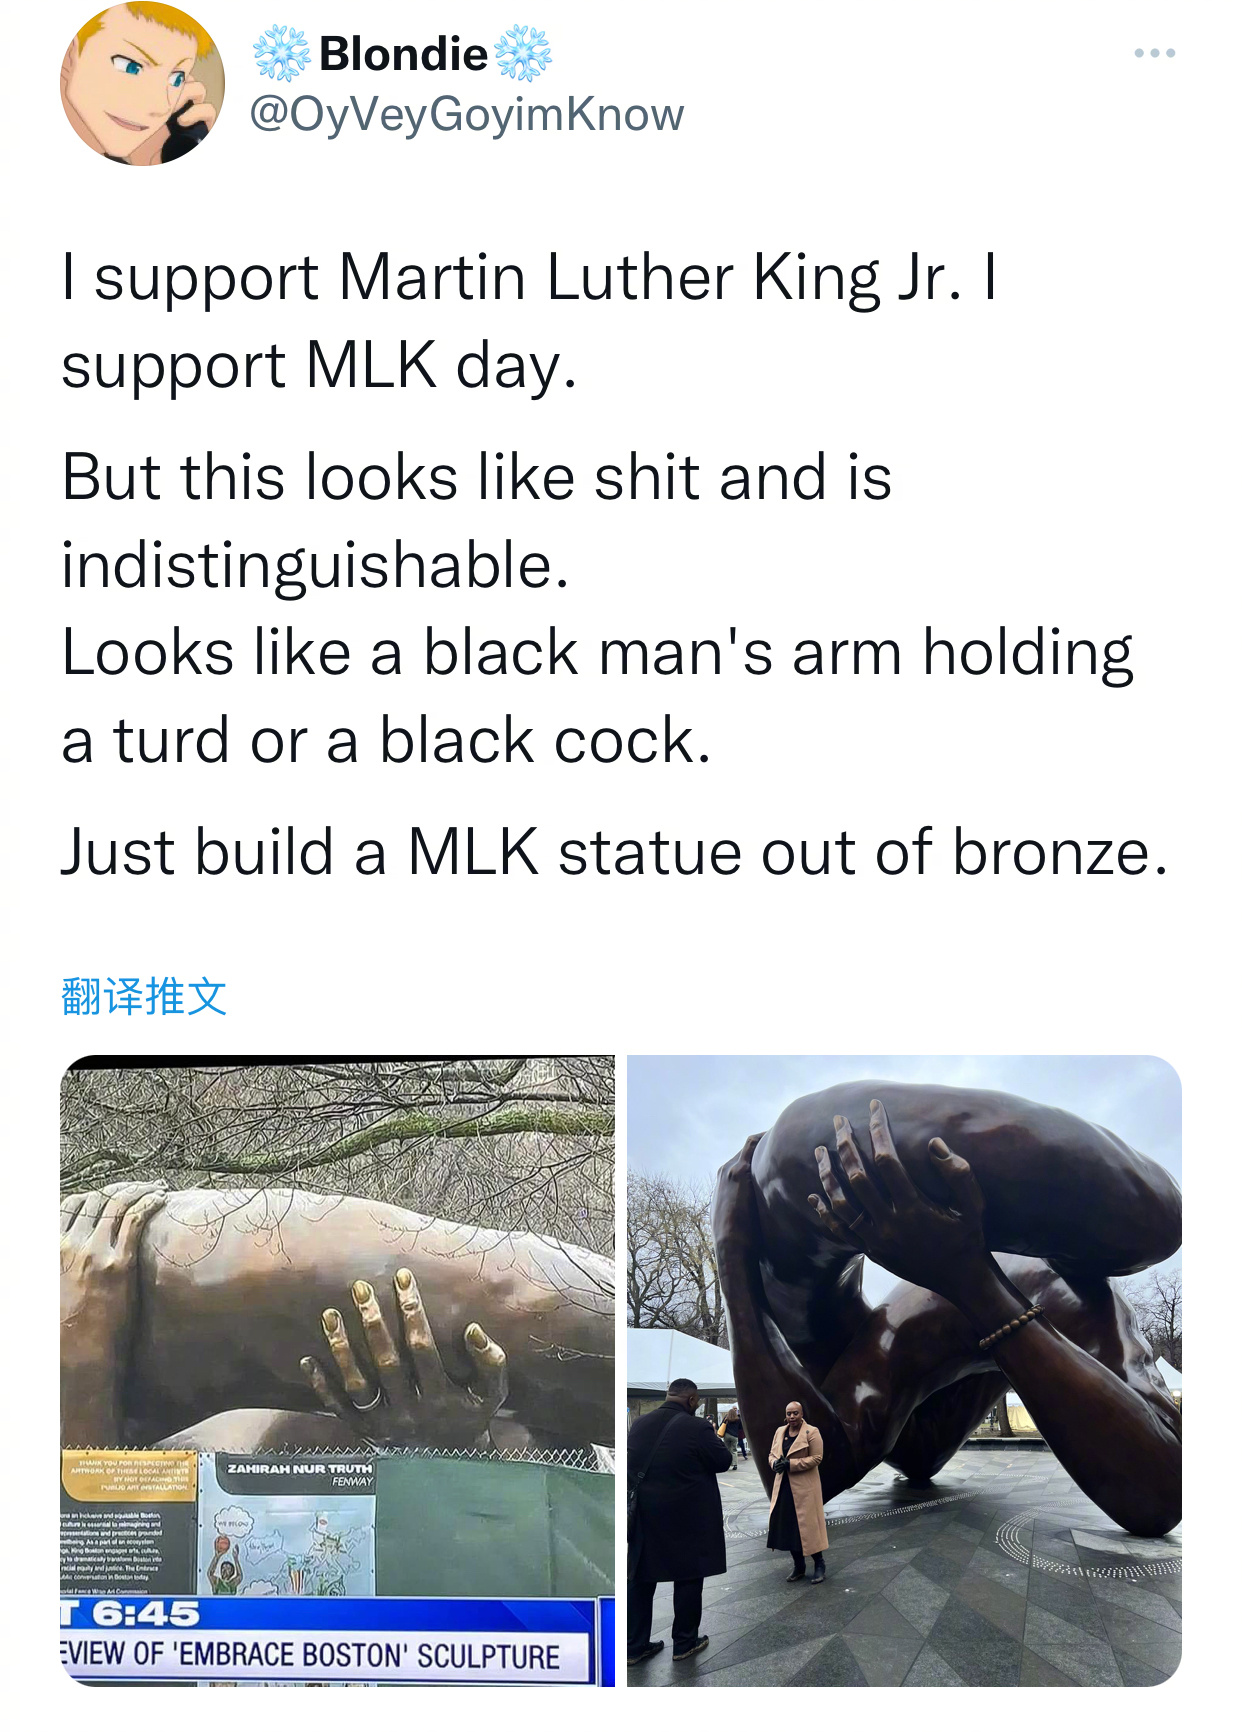Open the cartoon avatar profile picture
This screenshot has width=1242, height=1732.
pyautogui.click(x=143, y=83)
